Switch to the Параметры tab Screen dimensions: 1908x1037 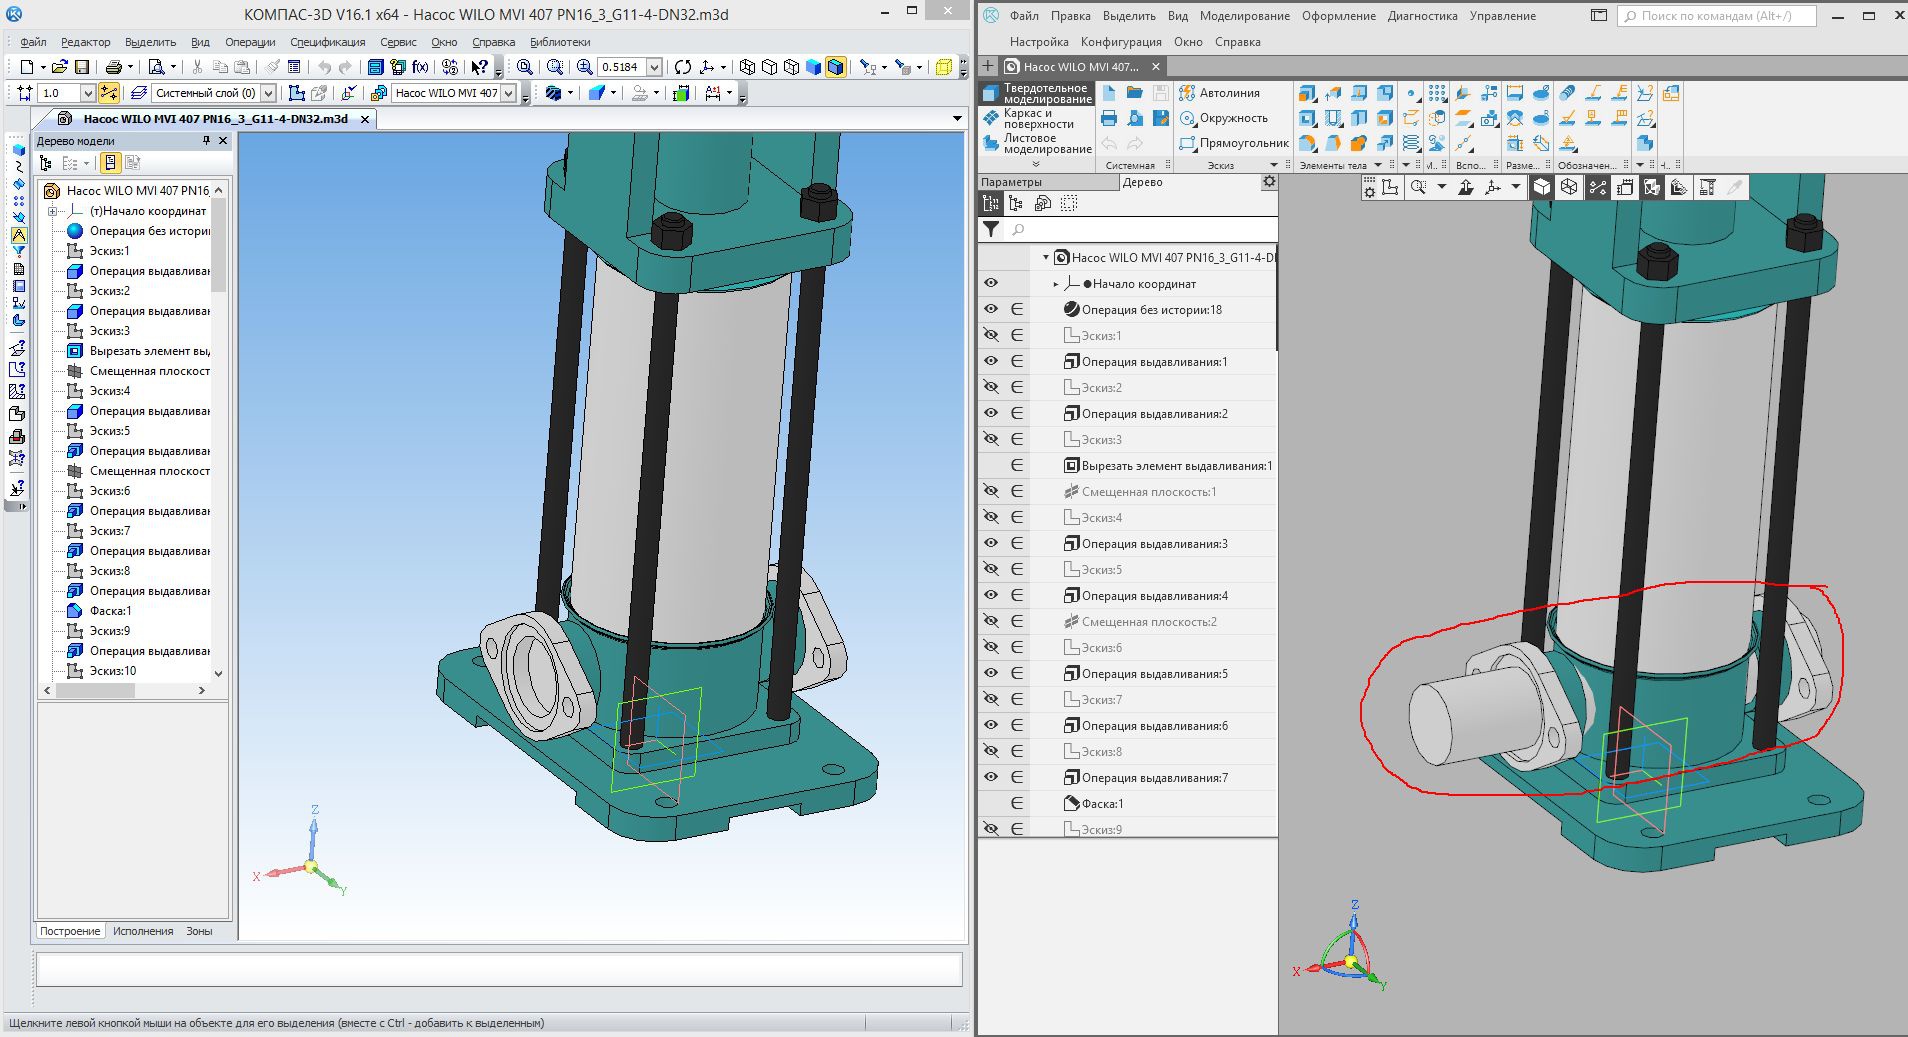pyautogui.click(x=1011, y=182)
